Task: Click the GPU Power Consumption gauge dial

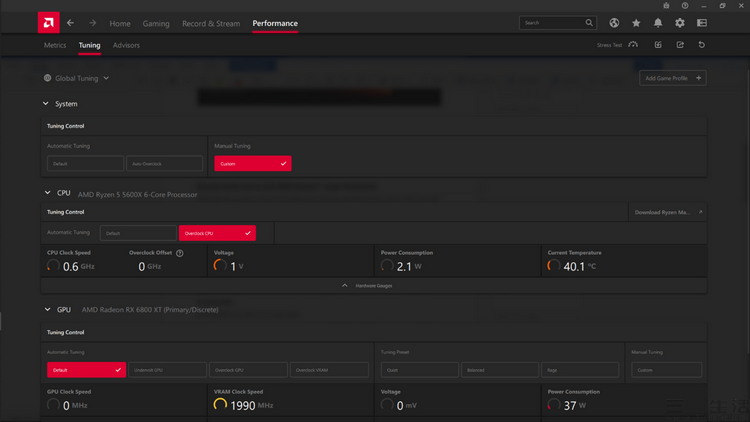Action: pyautogui.click(x=553, y=404)
